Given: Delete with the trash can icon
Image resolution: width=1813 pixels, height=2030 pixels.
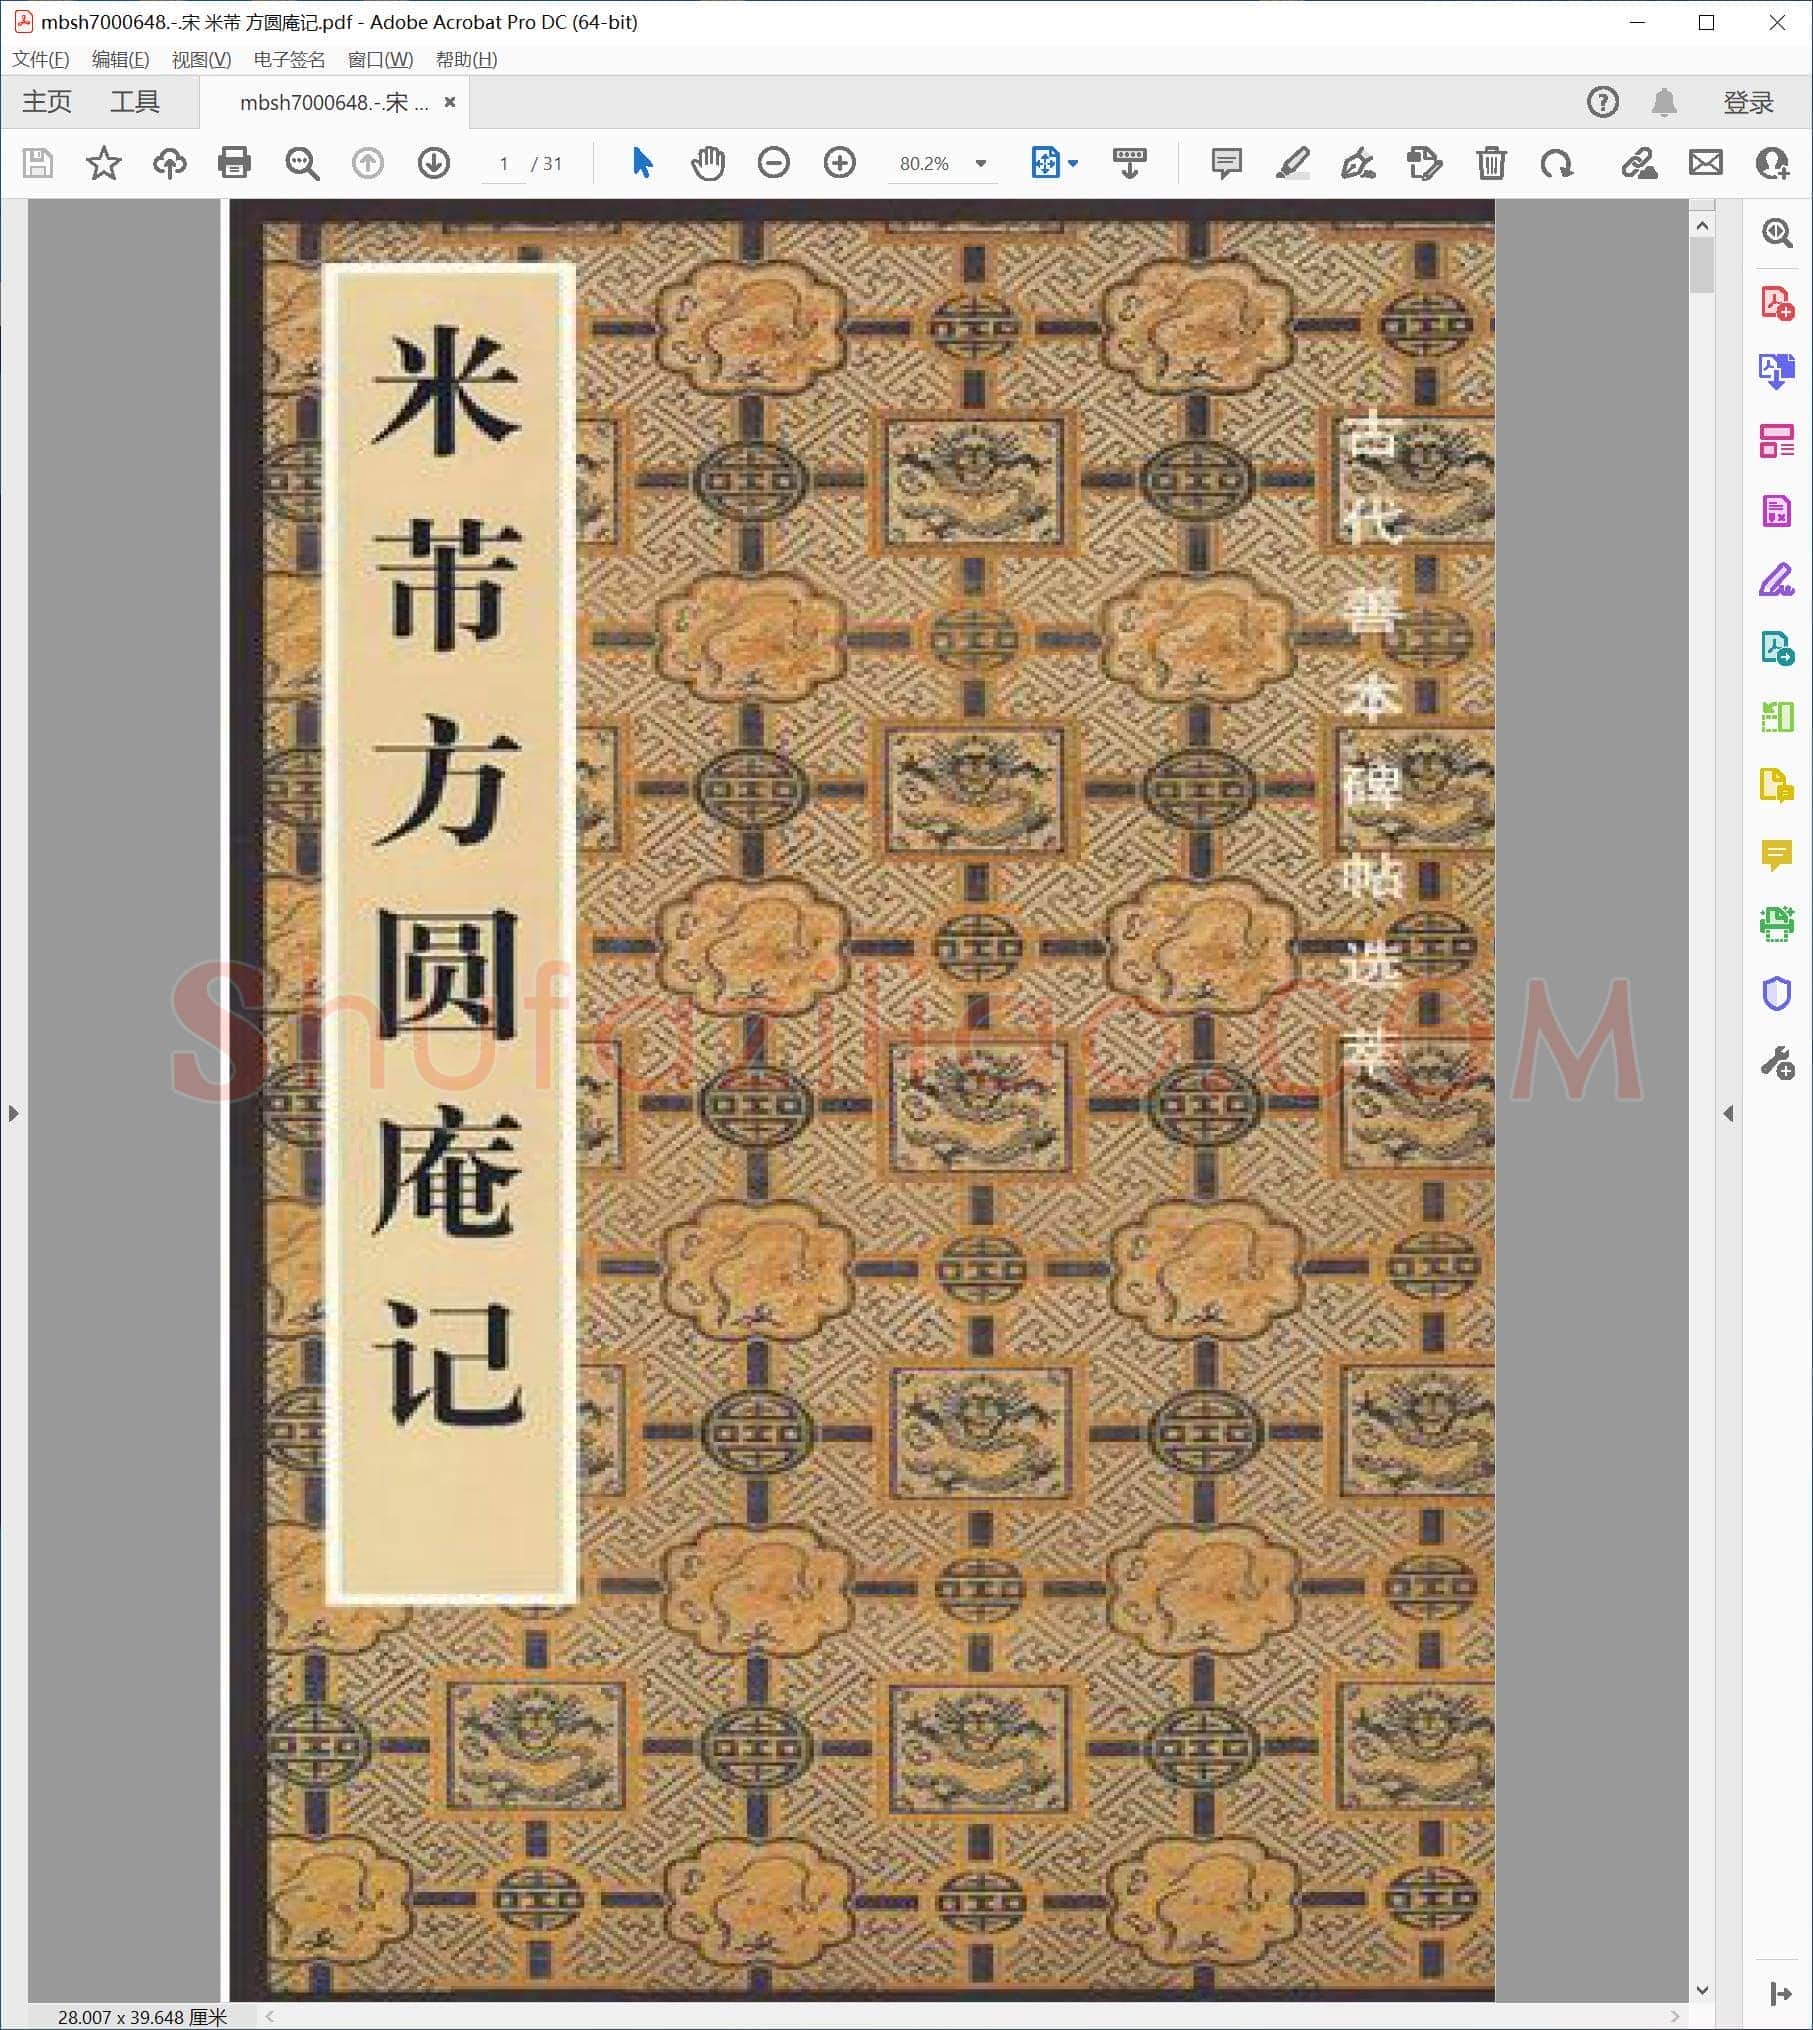Looking at the screenshot, I should click(1491, 163).
